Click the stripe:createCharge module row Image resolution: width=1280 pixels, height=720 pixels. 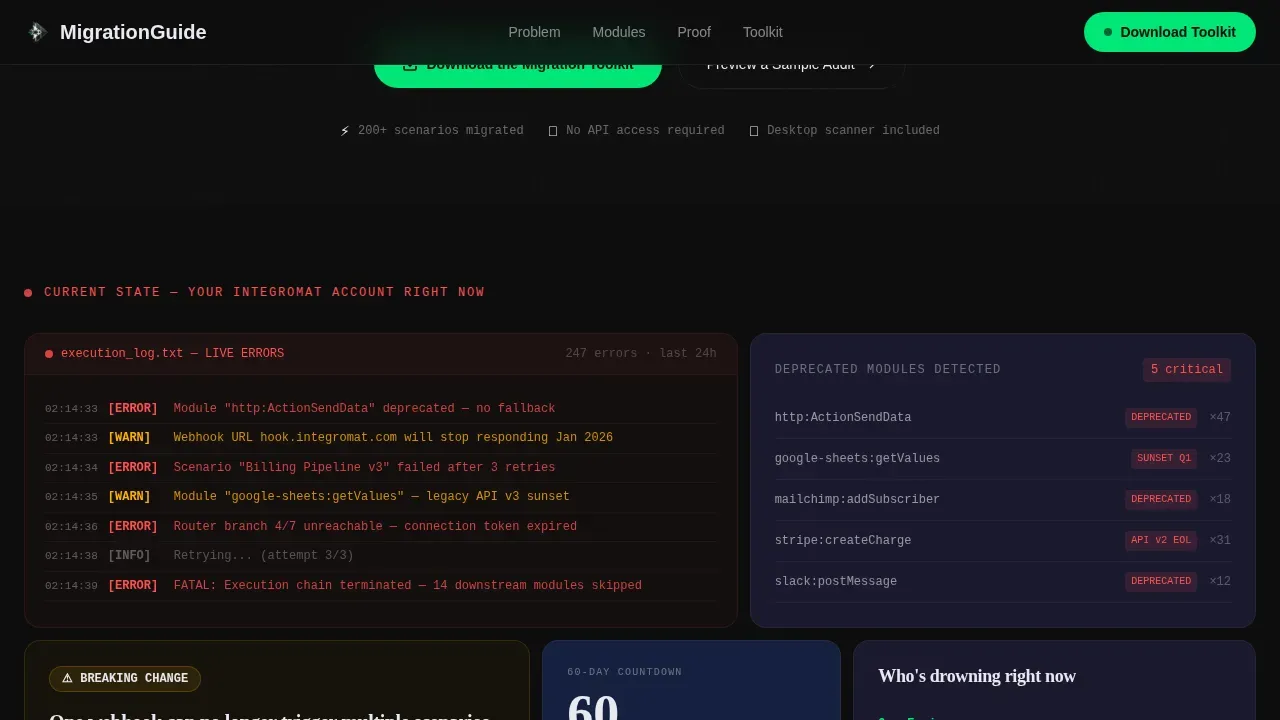pos(1003,541)
